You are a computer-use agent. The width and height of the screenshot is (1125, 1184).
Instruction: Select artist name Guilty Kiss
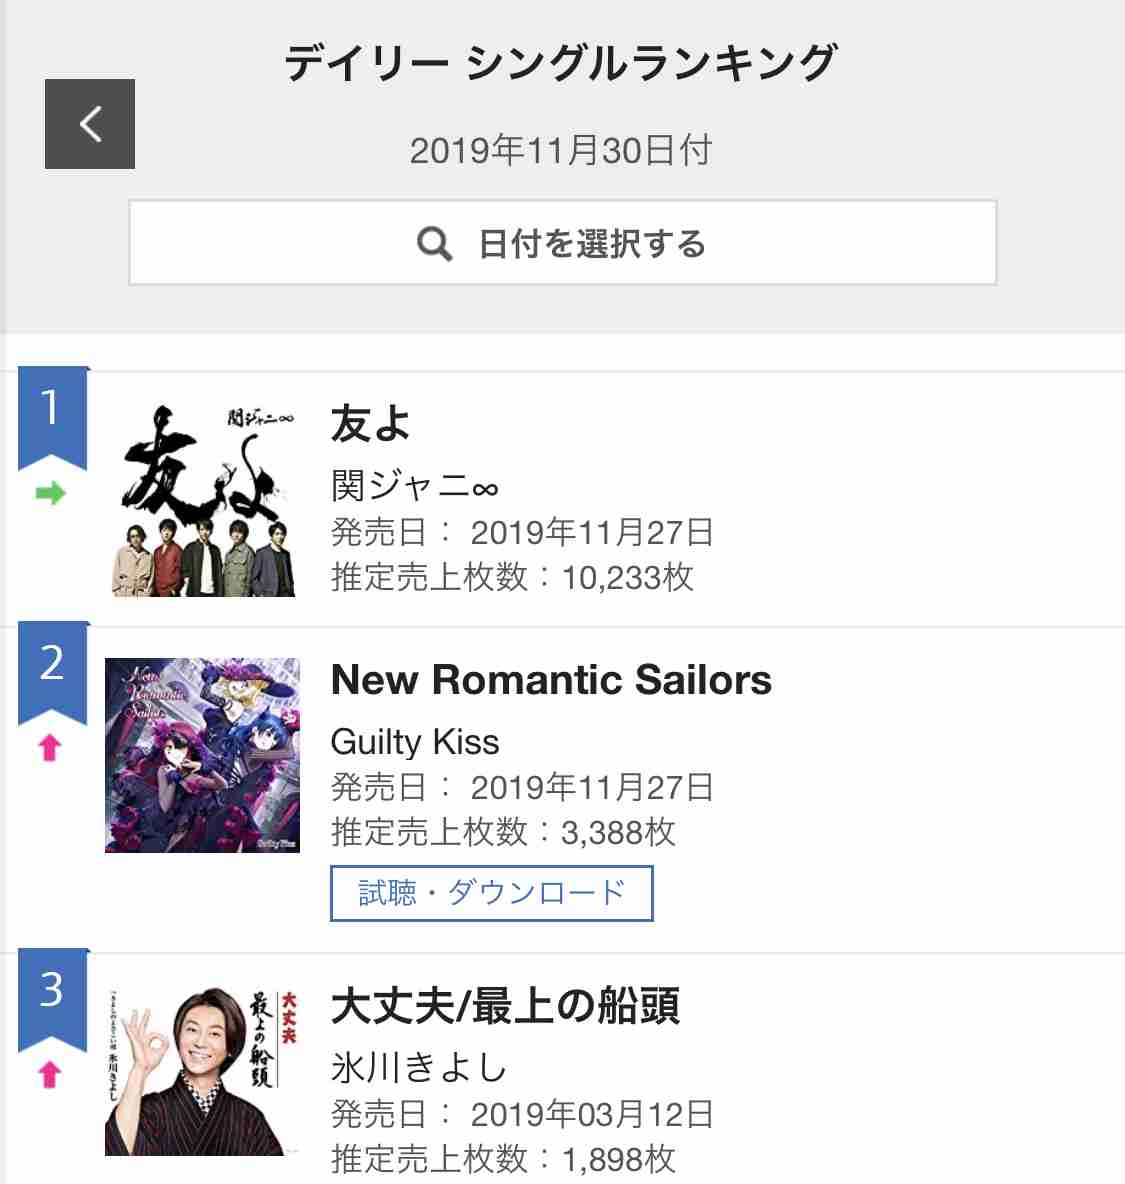(415, 742)
